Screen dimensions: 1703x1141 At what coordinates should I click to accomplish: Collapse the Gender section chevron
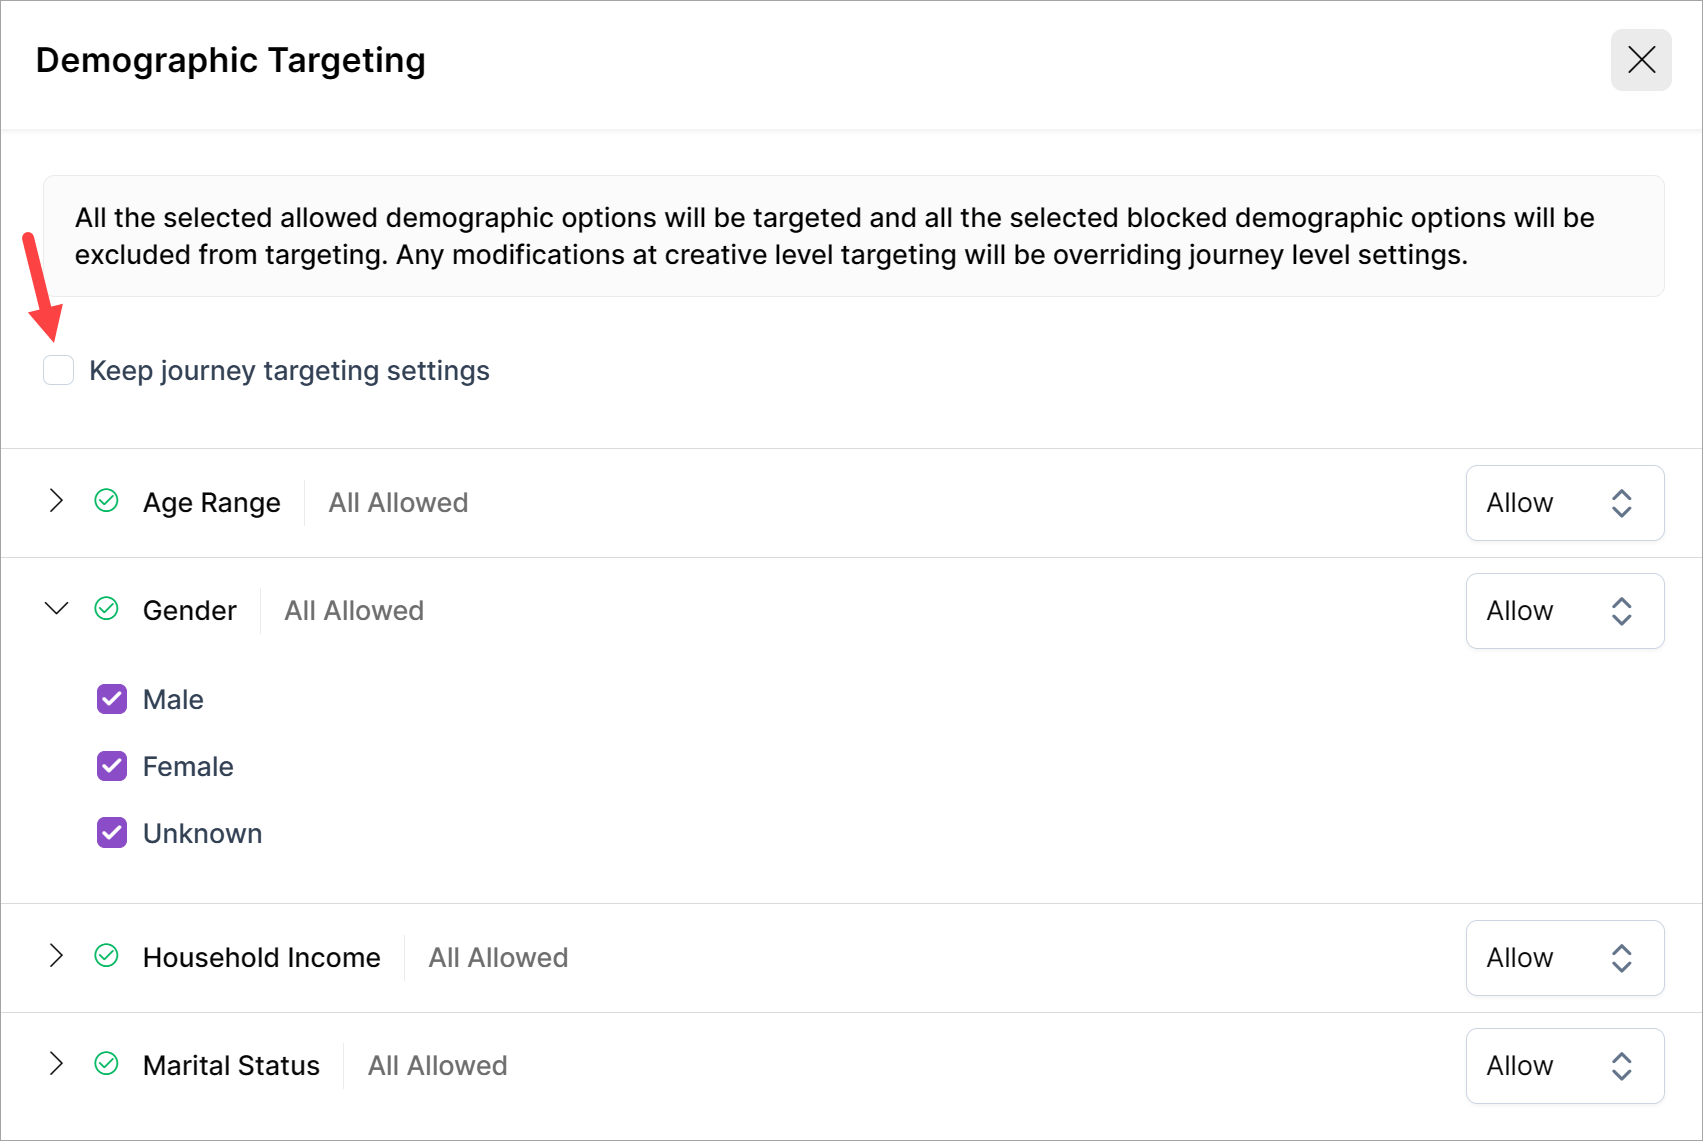tap(57, 609)
